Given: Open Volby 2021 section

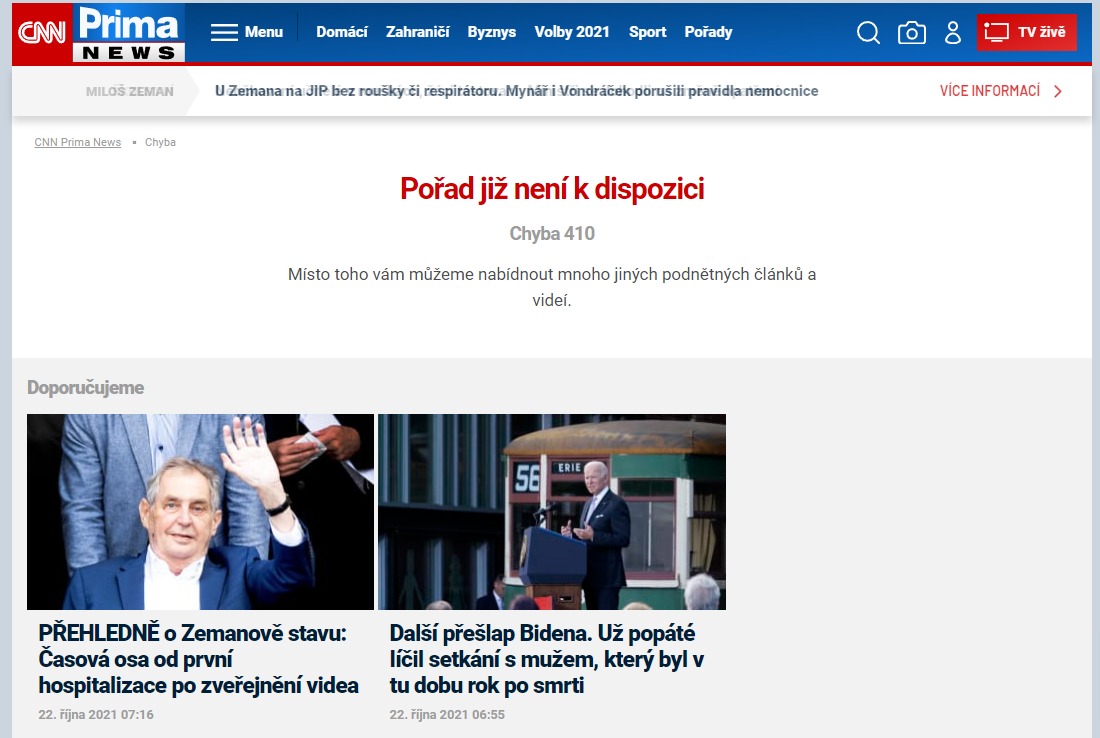Looking at the screenshot, I should pyautogui.click(x=572, y=32).
